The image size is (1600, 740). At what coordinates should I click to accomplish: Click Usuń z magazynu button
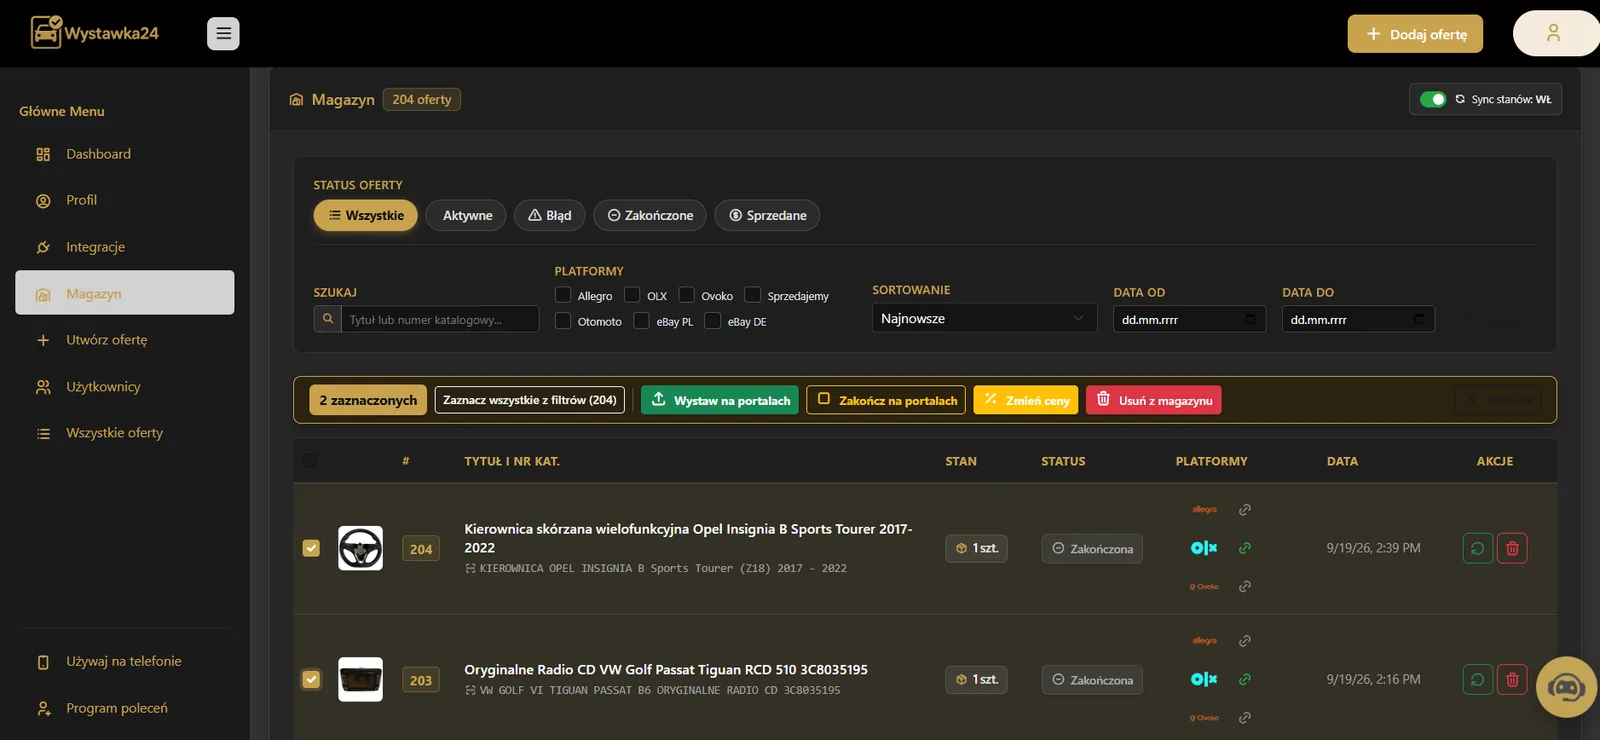[1154, 400]
